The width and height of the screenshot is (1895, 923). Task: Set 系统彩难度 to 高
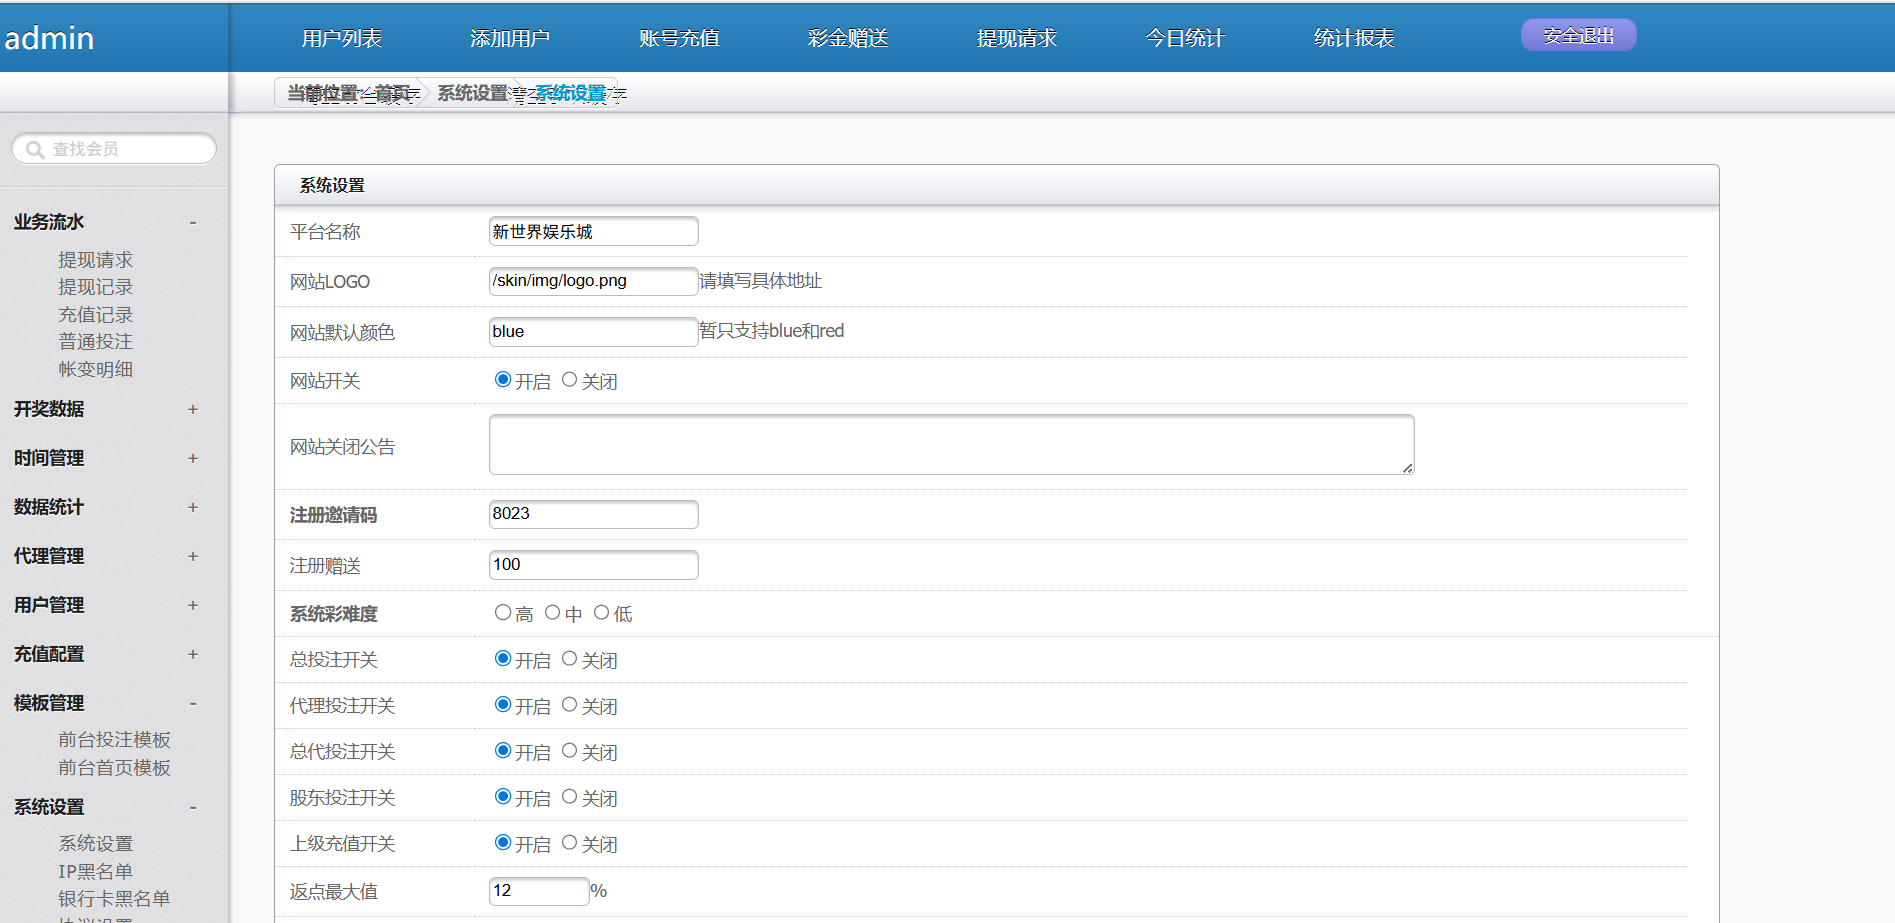[x=502, y=613]
